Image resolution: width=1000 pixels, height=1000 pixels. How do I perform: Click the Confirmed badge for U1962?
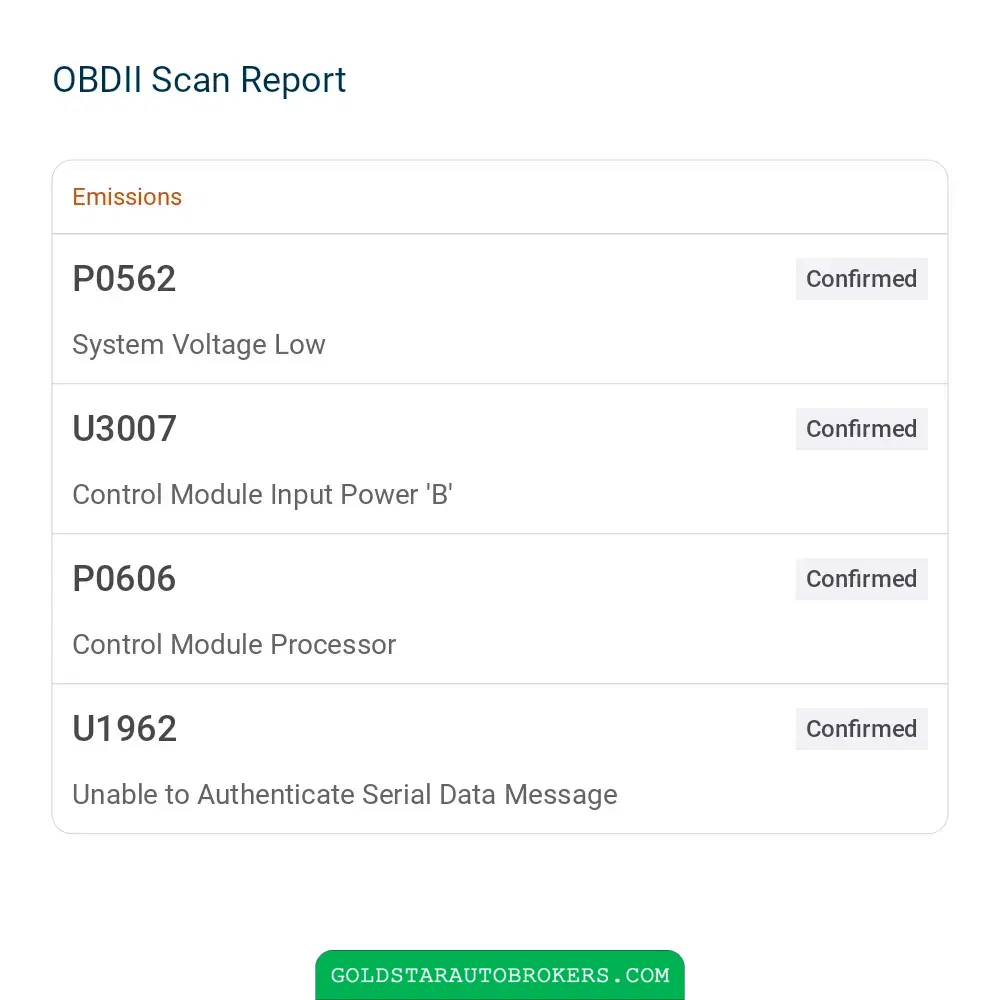point(861,728)
